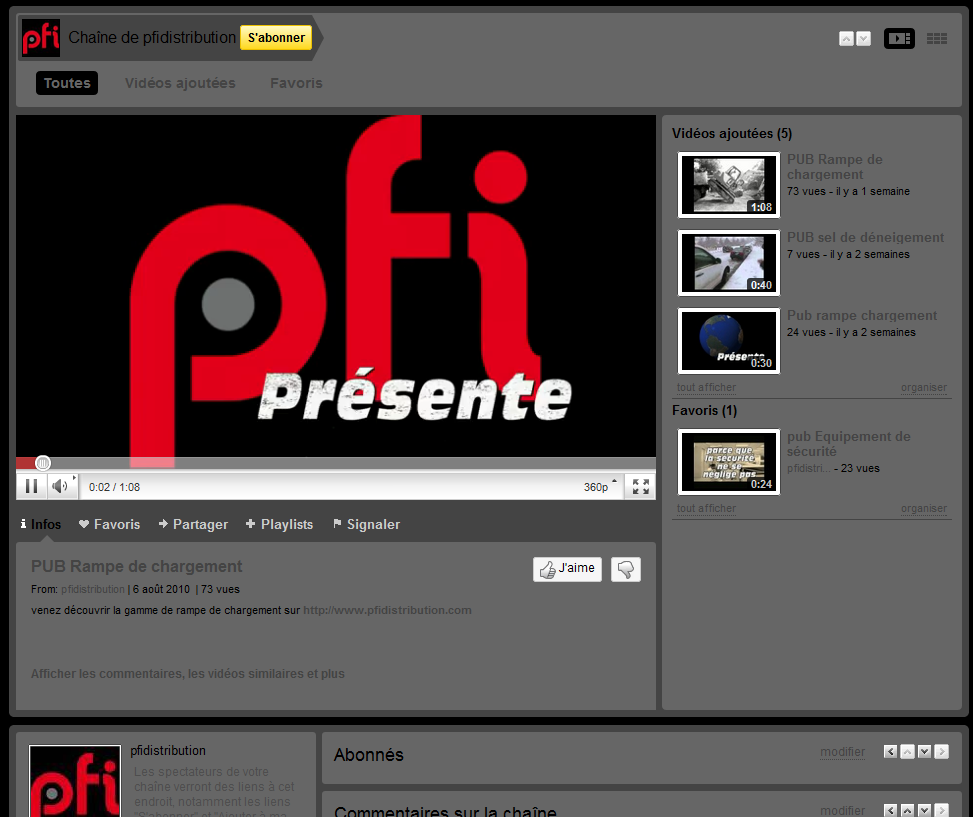Open pfidistribution uploader link after From:
973x817 pixels.
pyautogui.click(x=93, y=589)
